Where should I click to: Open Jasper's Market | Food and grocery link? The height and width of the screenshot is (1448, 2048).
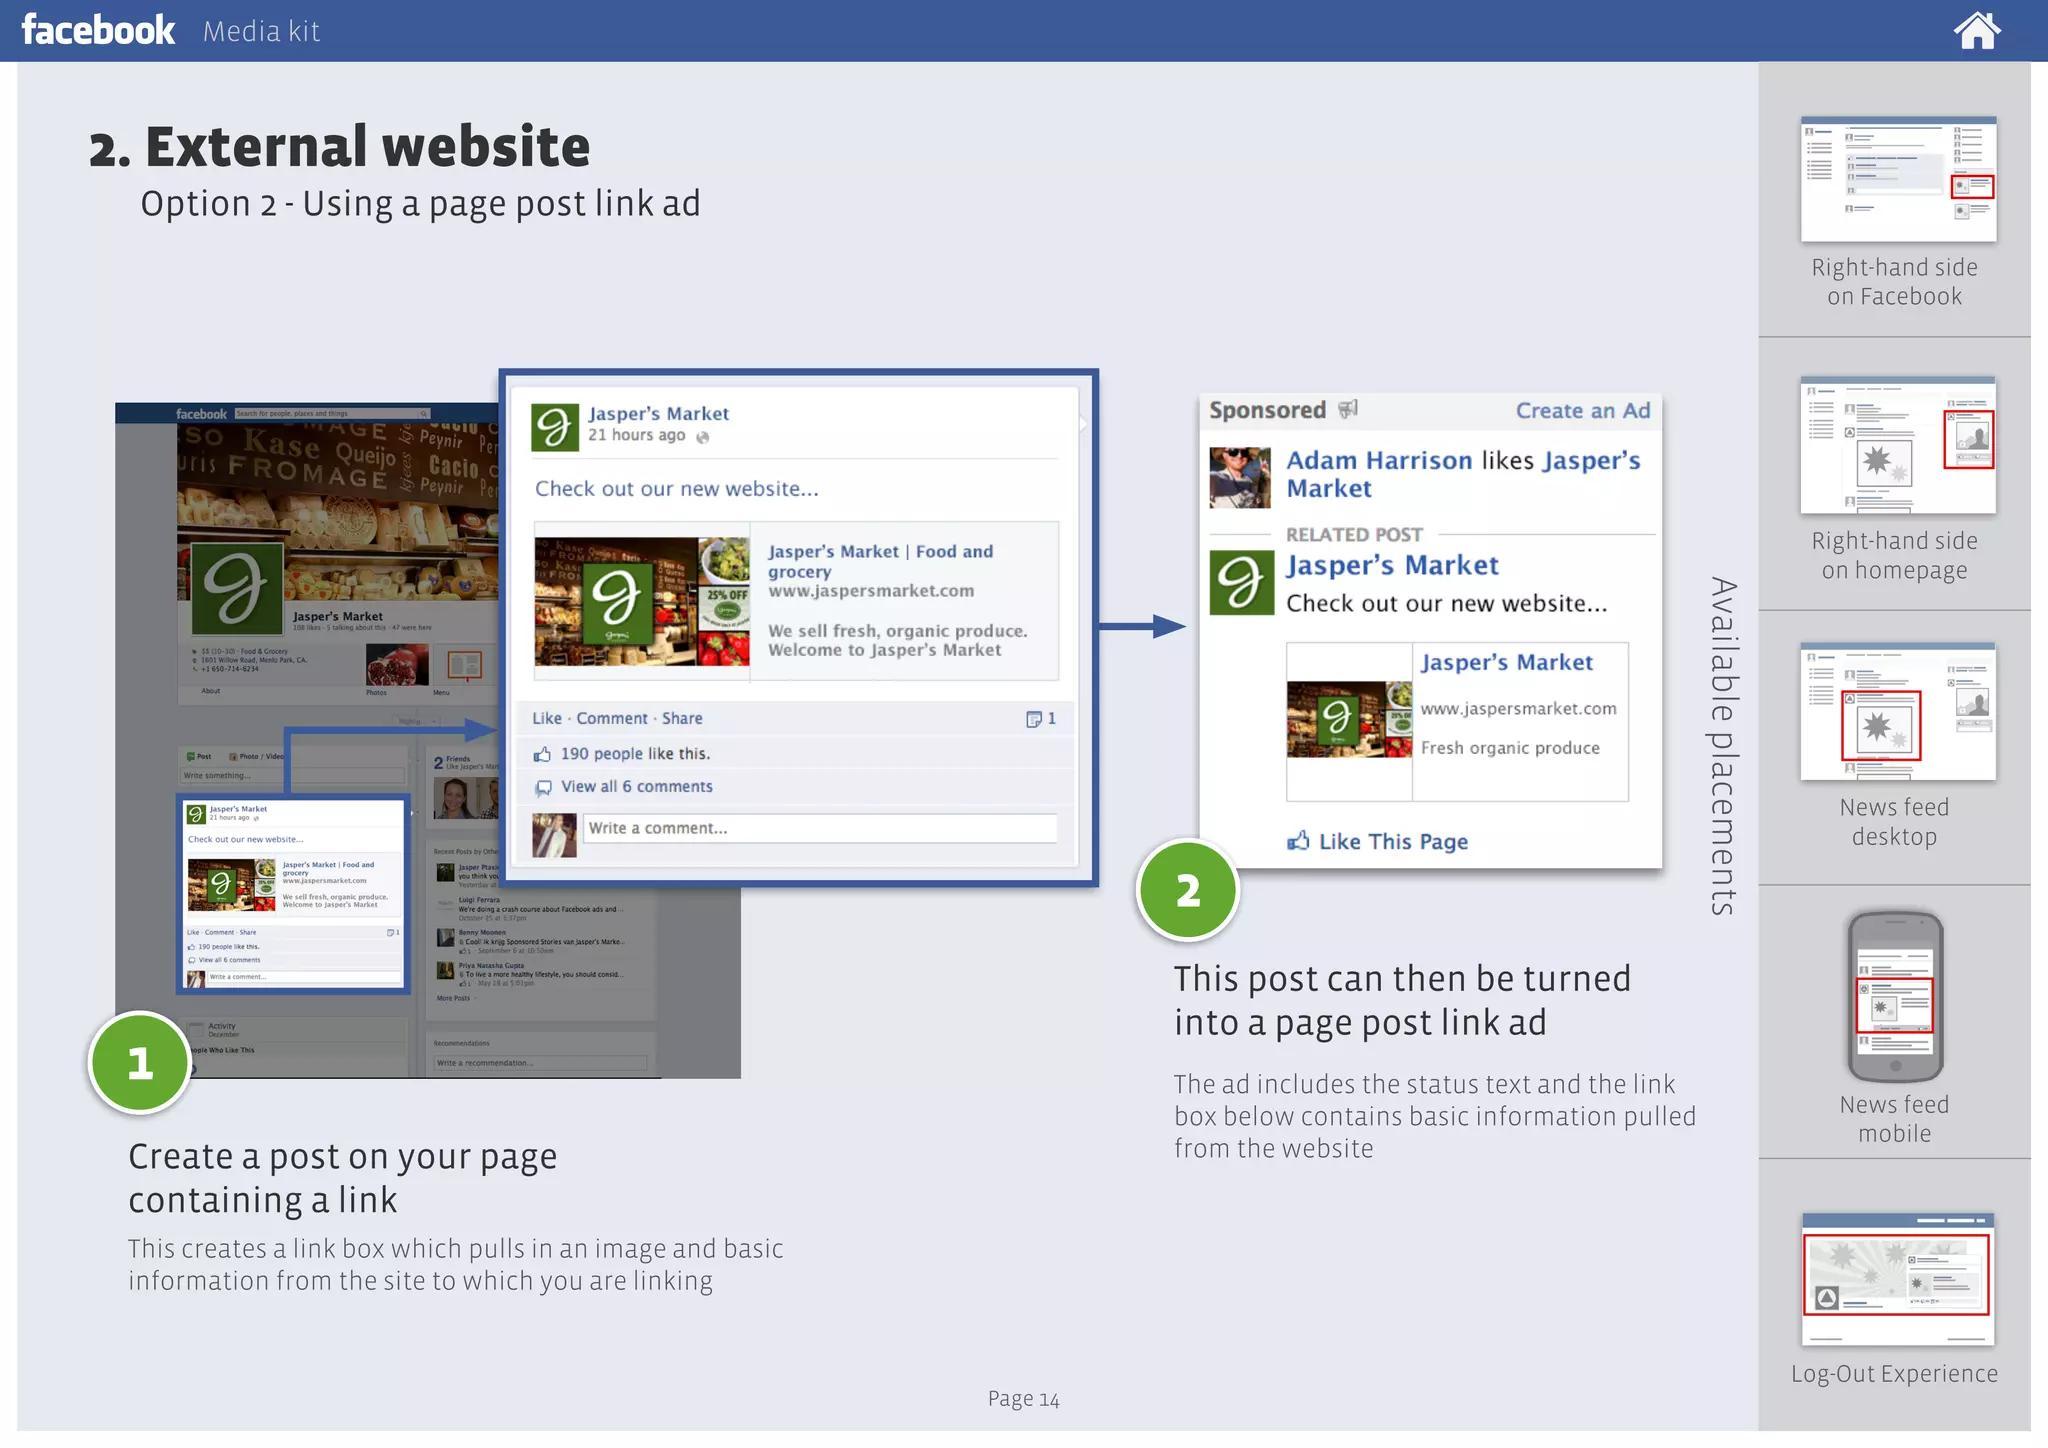(880, 561)
